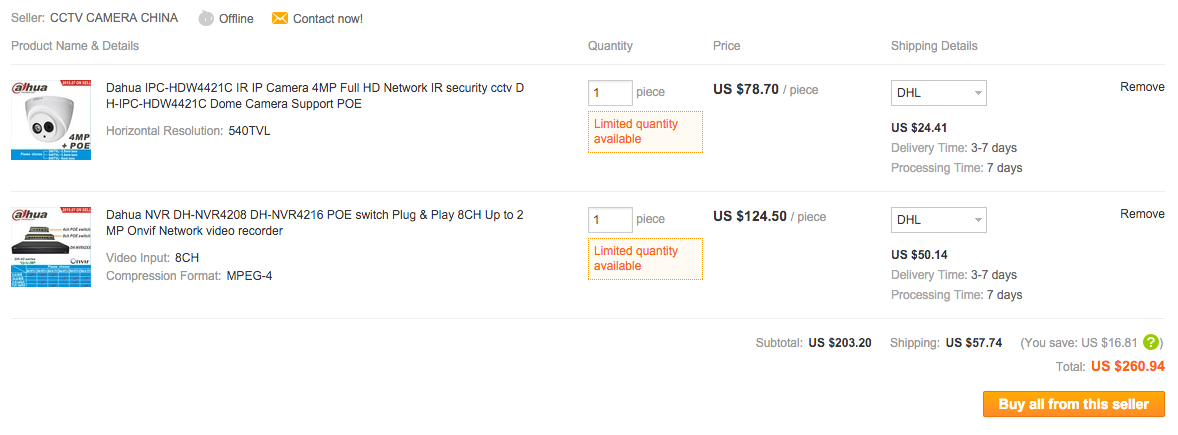1178x435 pixels.
Task: Click the order total US $260.94
Action: (x=1127, y=366)
